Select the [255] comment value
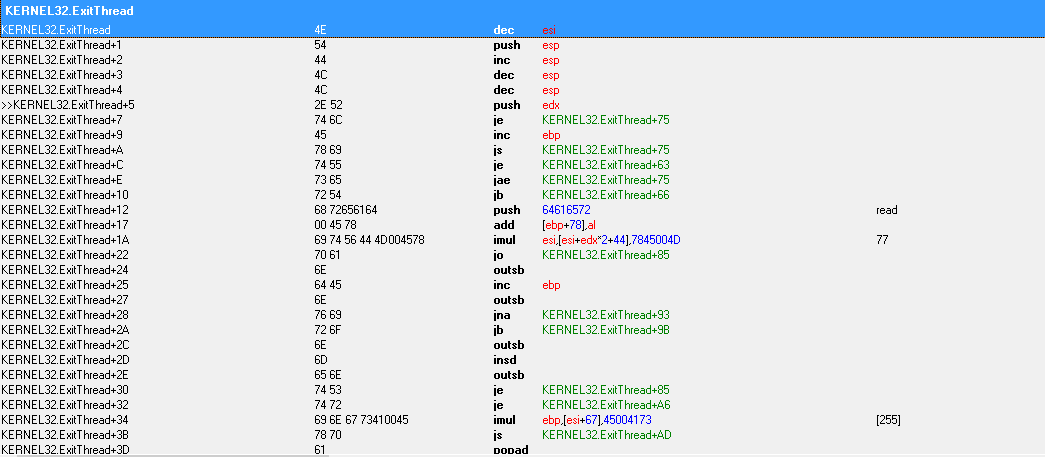Image resolution: width=1045 pixels, height=457 pixels. tap(888, 420)
